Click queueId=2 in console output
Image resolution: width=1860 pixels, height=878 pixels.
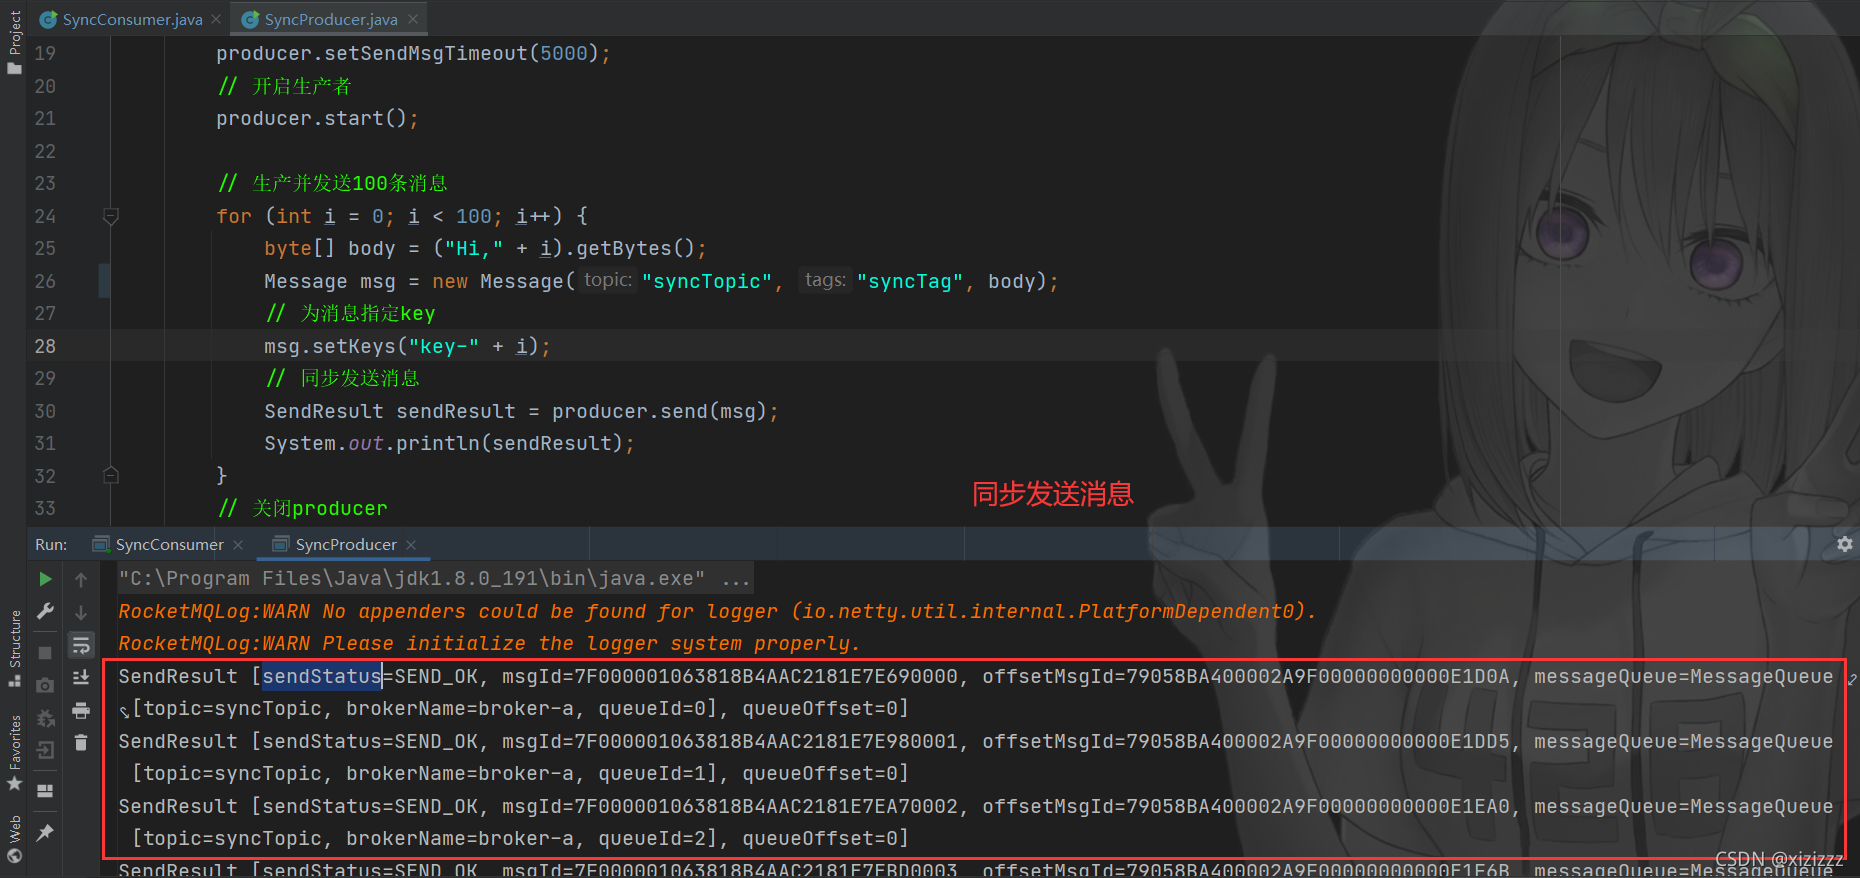click(x=657, y=838)
